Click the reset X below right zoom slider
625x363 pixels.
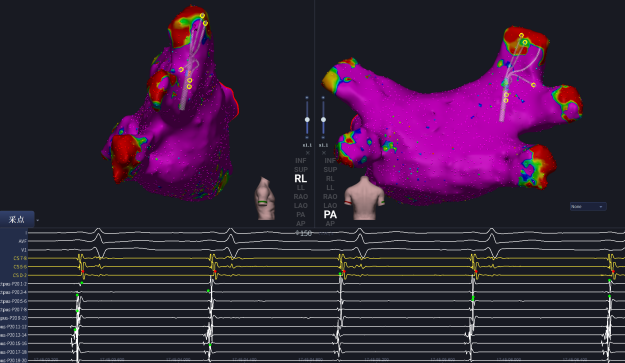pyautogui.click(x=324, y=153)
